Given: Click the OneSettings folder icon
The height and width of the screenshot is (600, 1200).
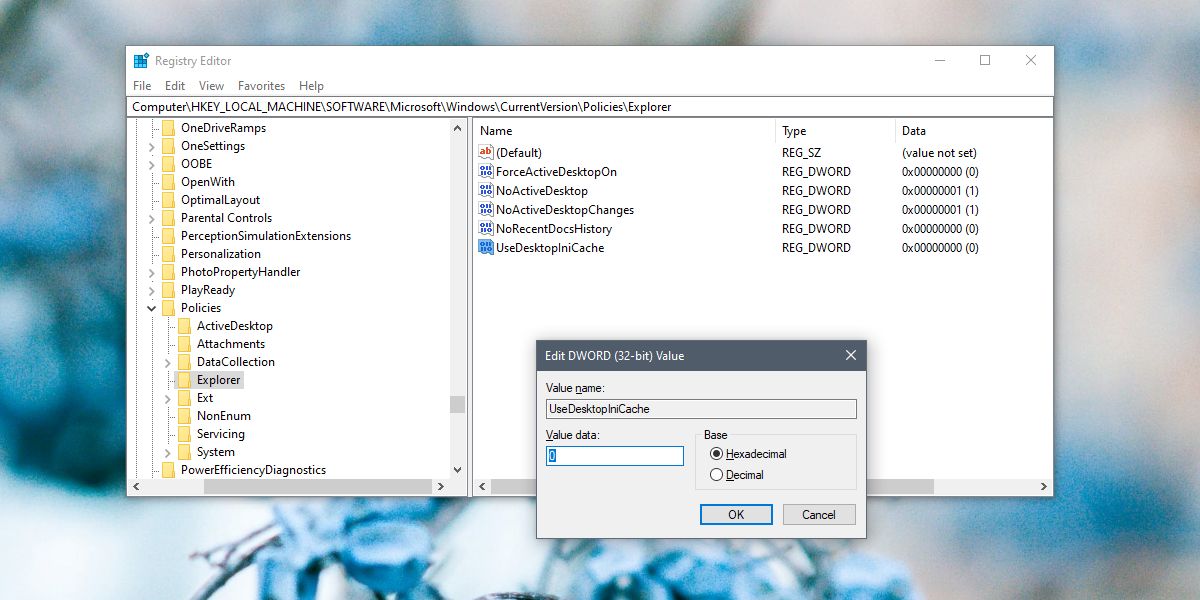Looking at the screenshot, I should pos(168,146).
